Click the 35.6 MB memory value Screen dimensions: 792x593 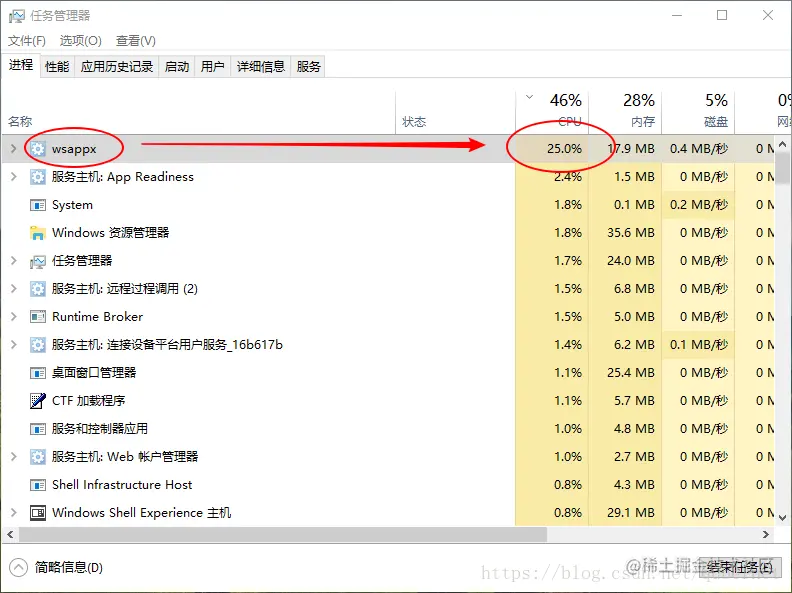[630, 233]
